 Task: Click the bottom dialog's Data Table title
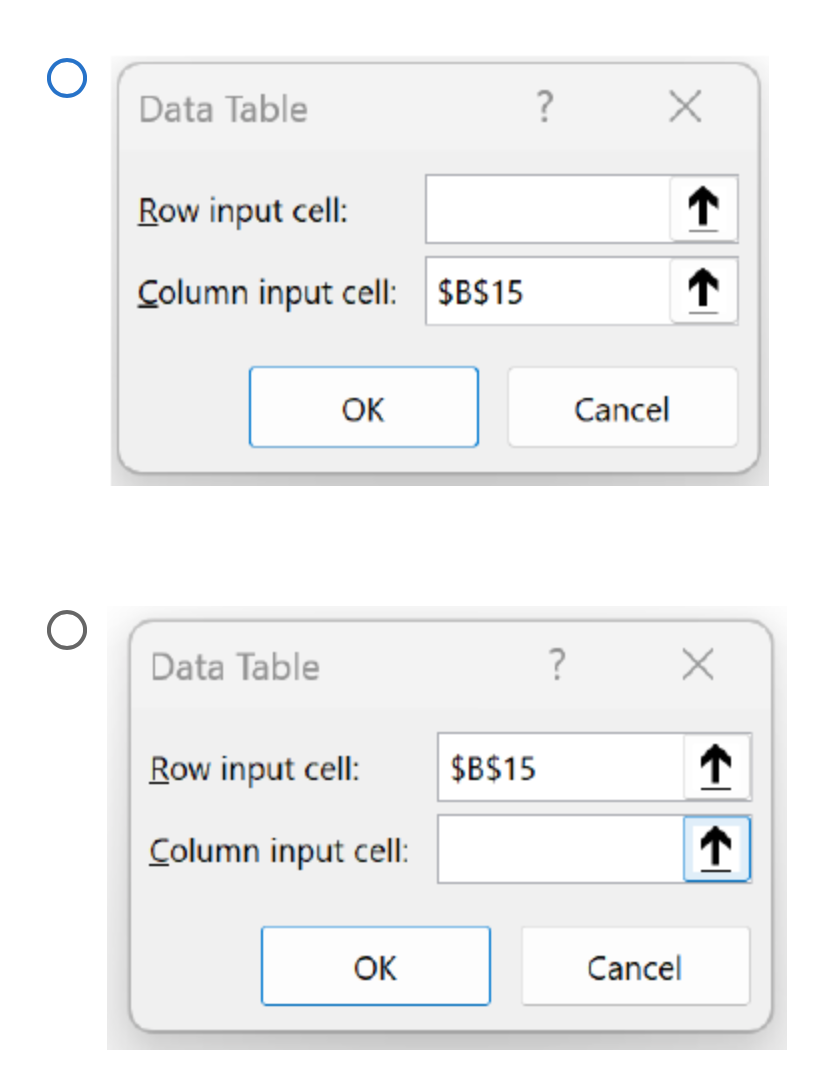pyautogui.click(x=235, y=668)
